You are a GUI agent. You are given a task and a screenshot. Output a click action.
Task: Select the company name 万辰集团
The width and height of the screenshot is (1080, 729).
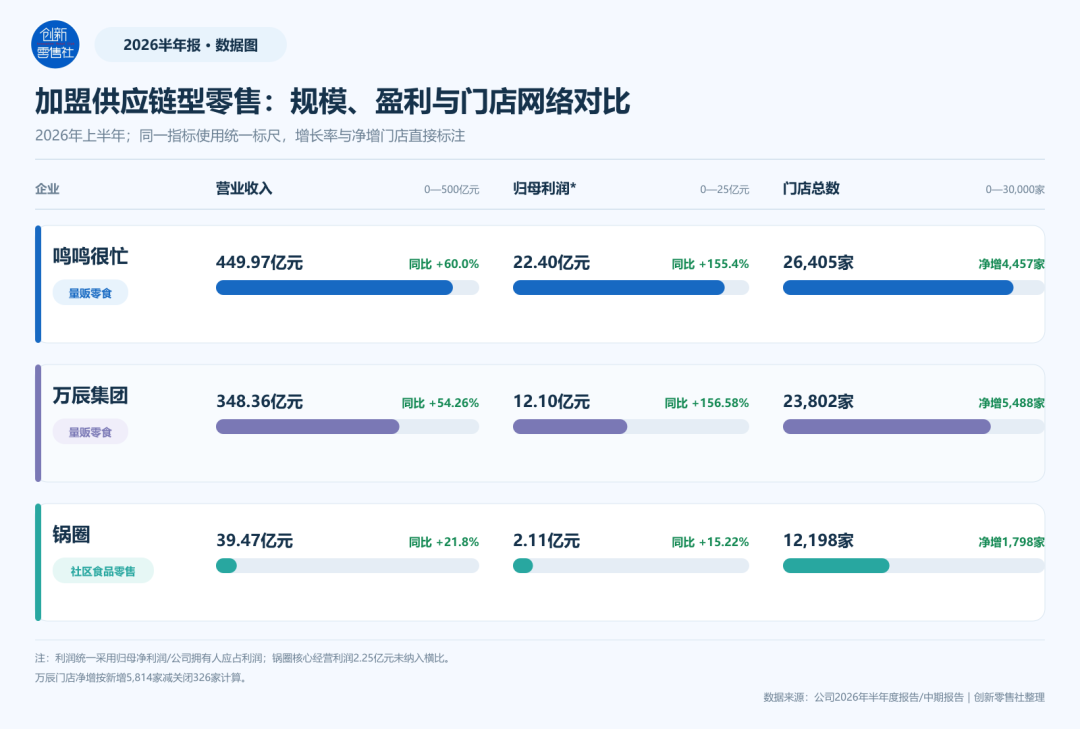point(90,396)
